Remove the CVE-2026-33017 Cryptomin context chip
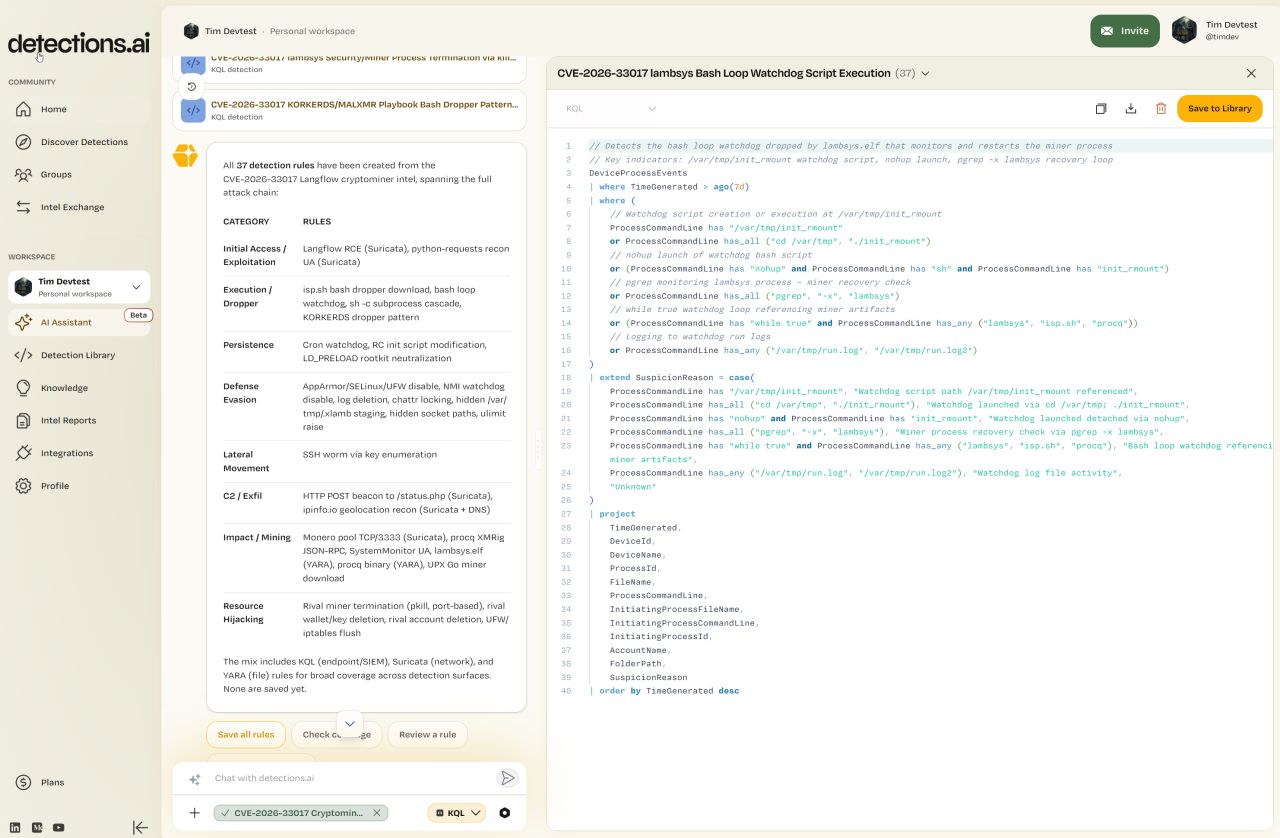This screenshot has height=838, width=1280. point(377,813)
